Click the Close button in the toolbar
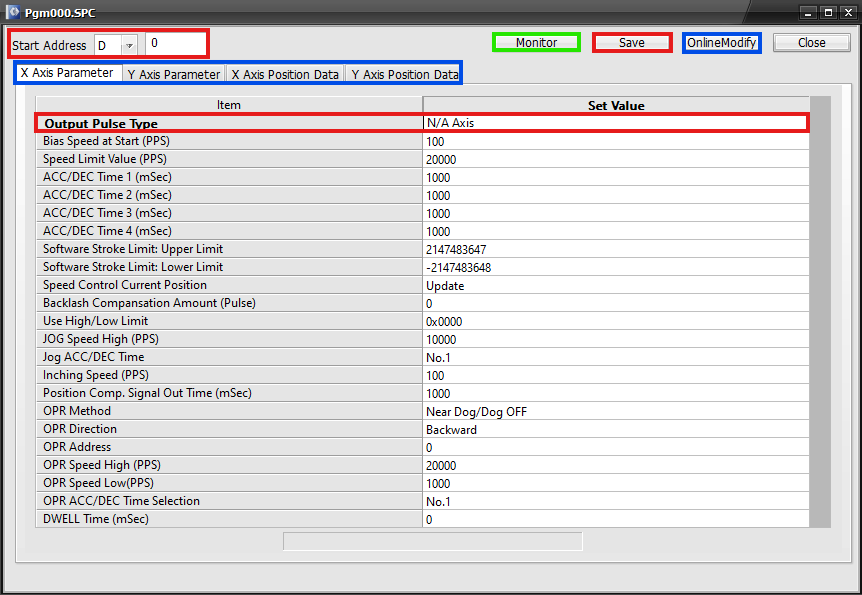The width and height of the screenshot is (862, 595). pyautogui.click(x=811, y=43)
